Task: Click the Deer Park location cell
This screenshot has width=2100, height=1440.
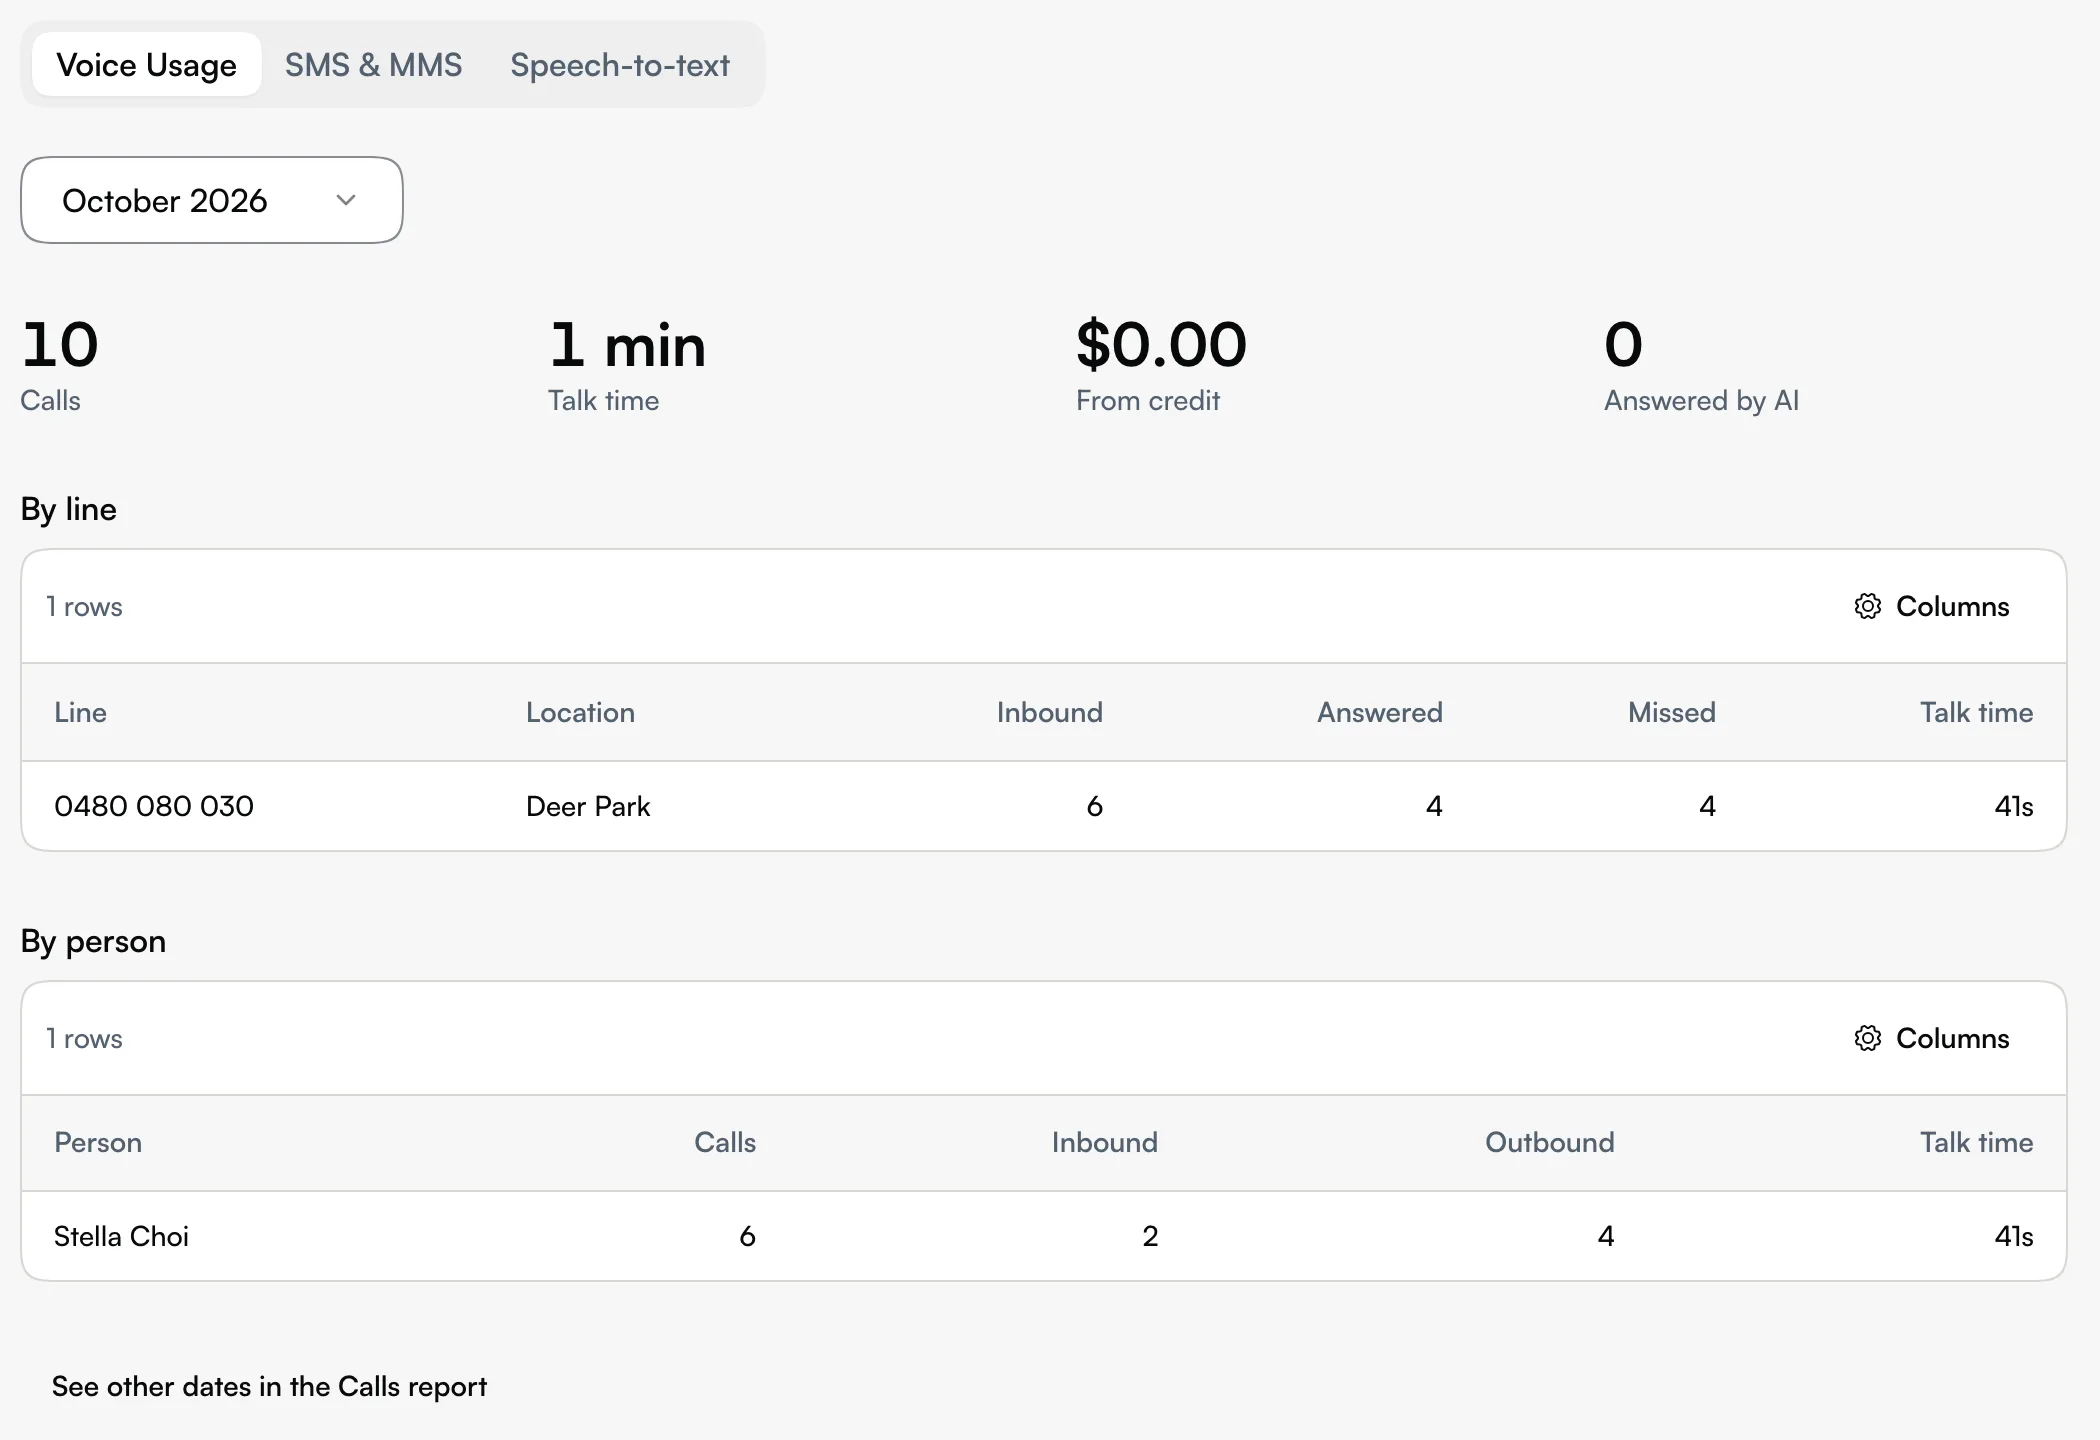Action: point(588,806)
